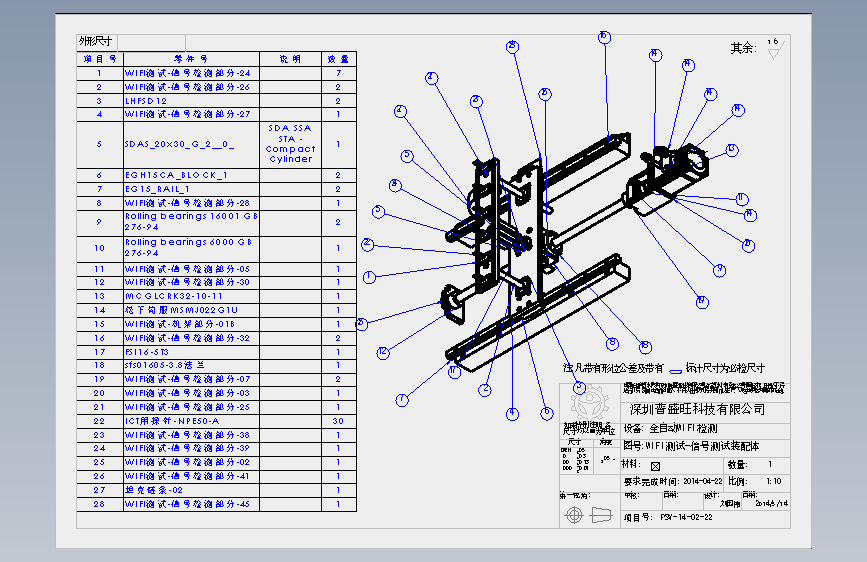
Task: Click the first-angle projection symbol in title block
Action: (x=589, y=515)
